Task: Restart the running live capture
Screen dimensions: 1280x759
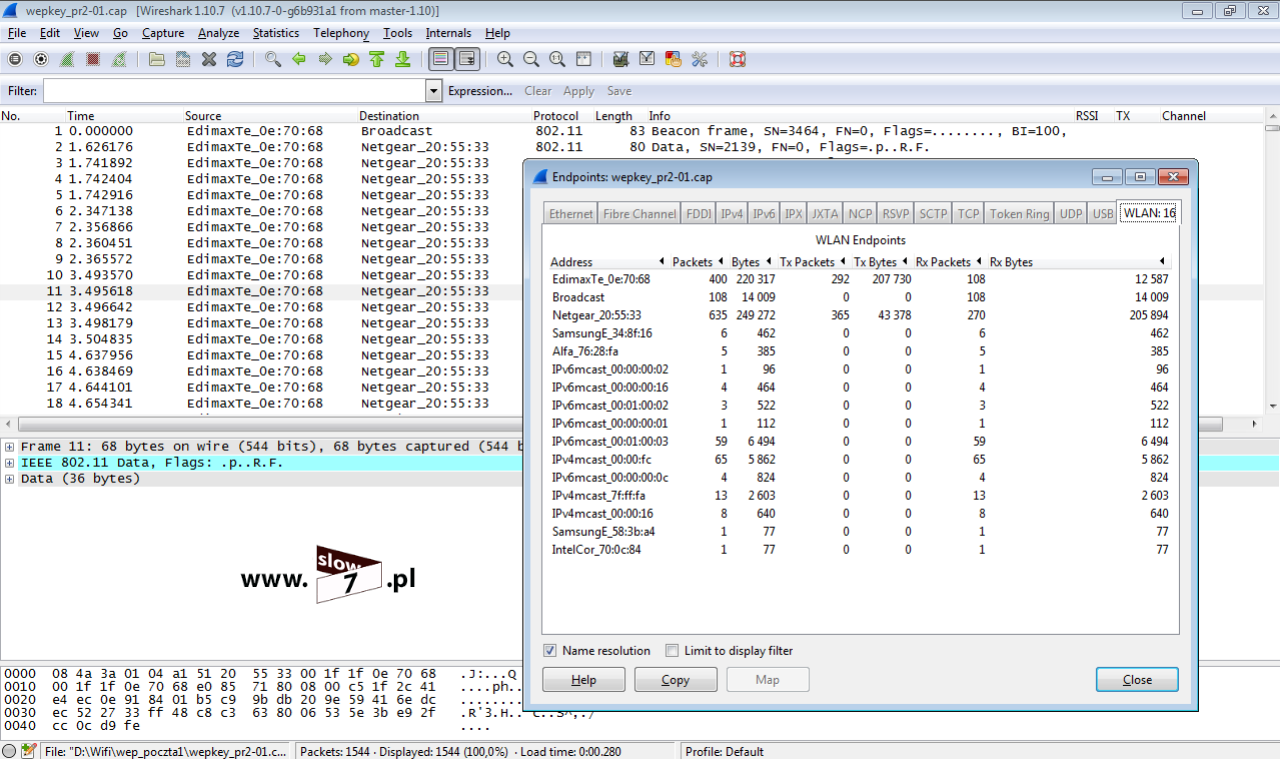Action: point(119,59)
